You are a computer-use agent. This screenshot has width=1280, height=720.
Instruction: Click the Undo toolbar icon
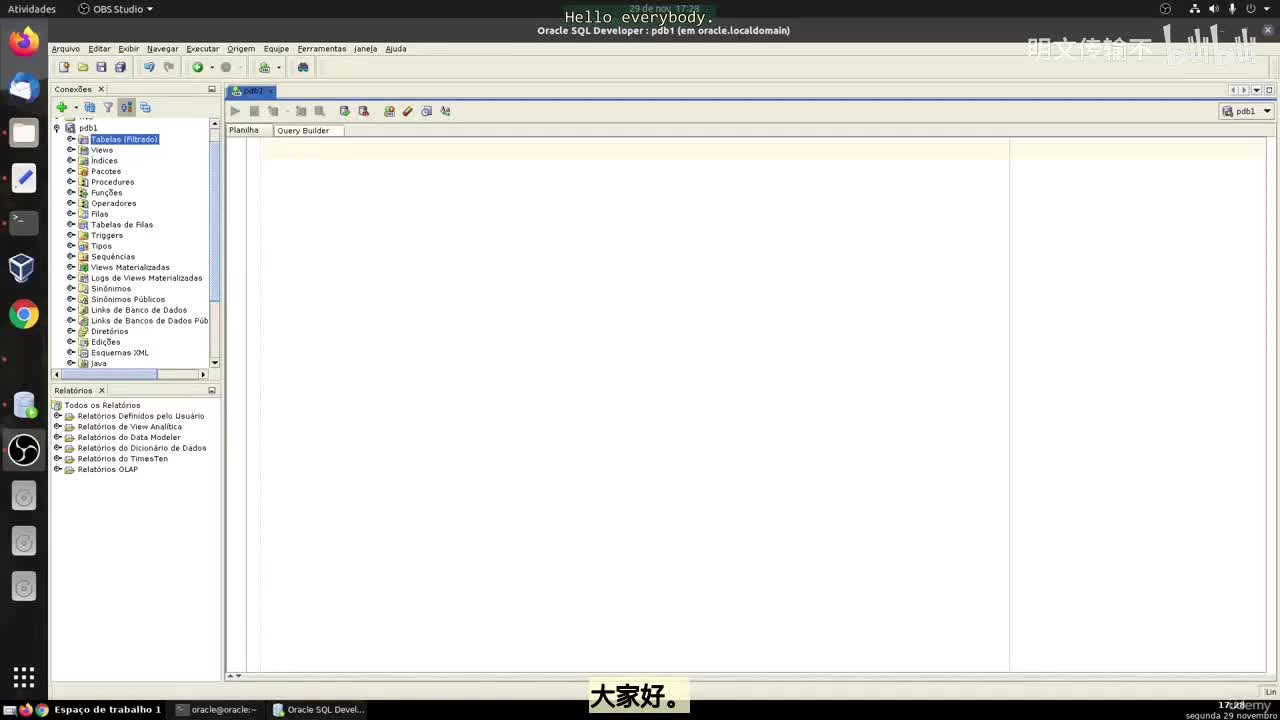coord(149,67)
